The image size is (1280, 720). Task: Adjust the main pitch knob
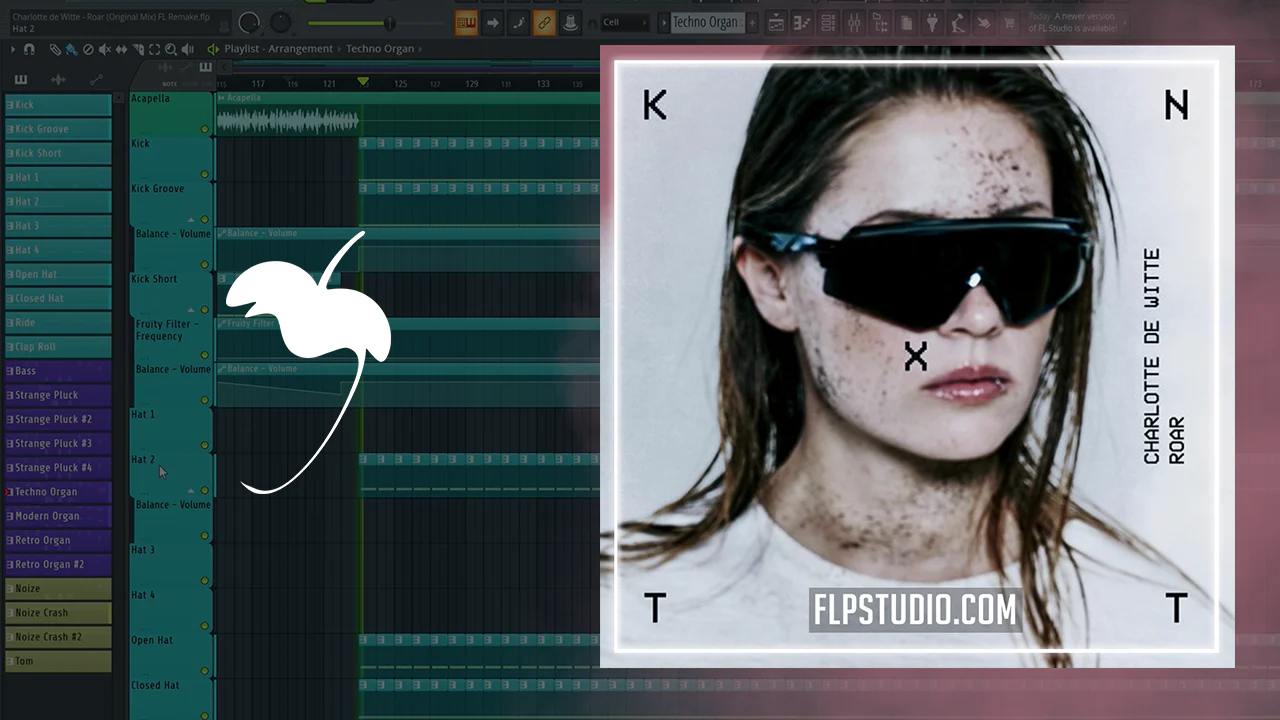281,22
